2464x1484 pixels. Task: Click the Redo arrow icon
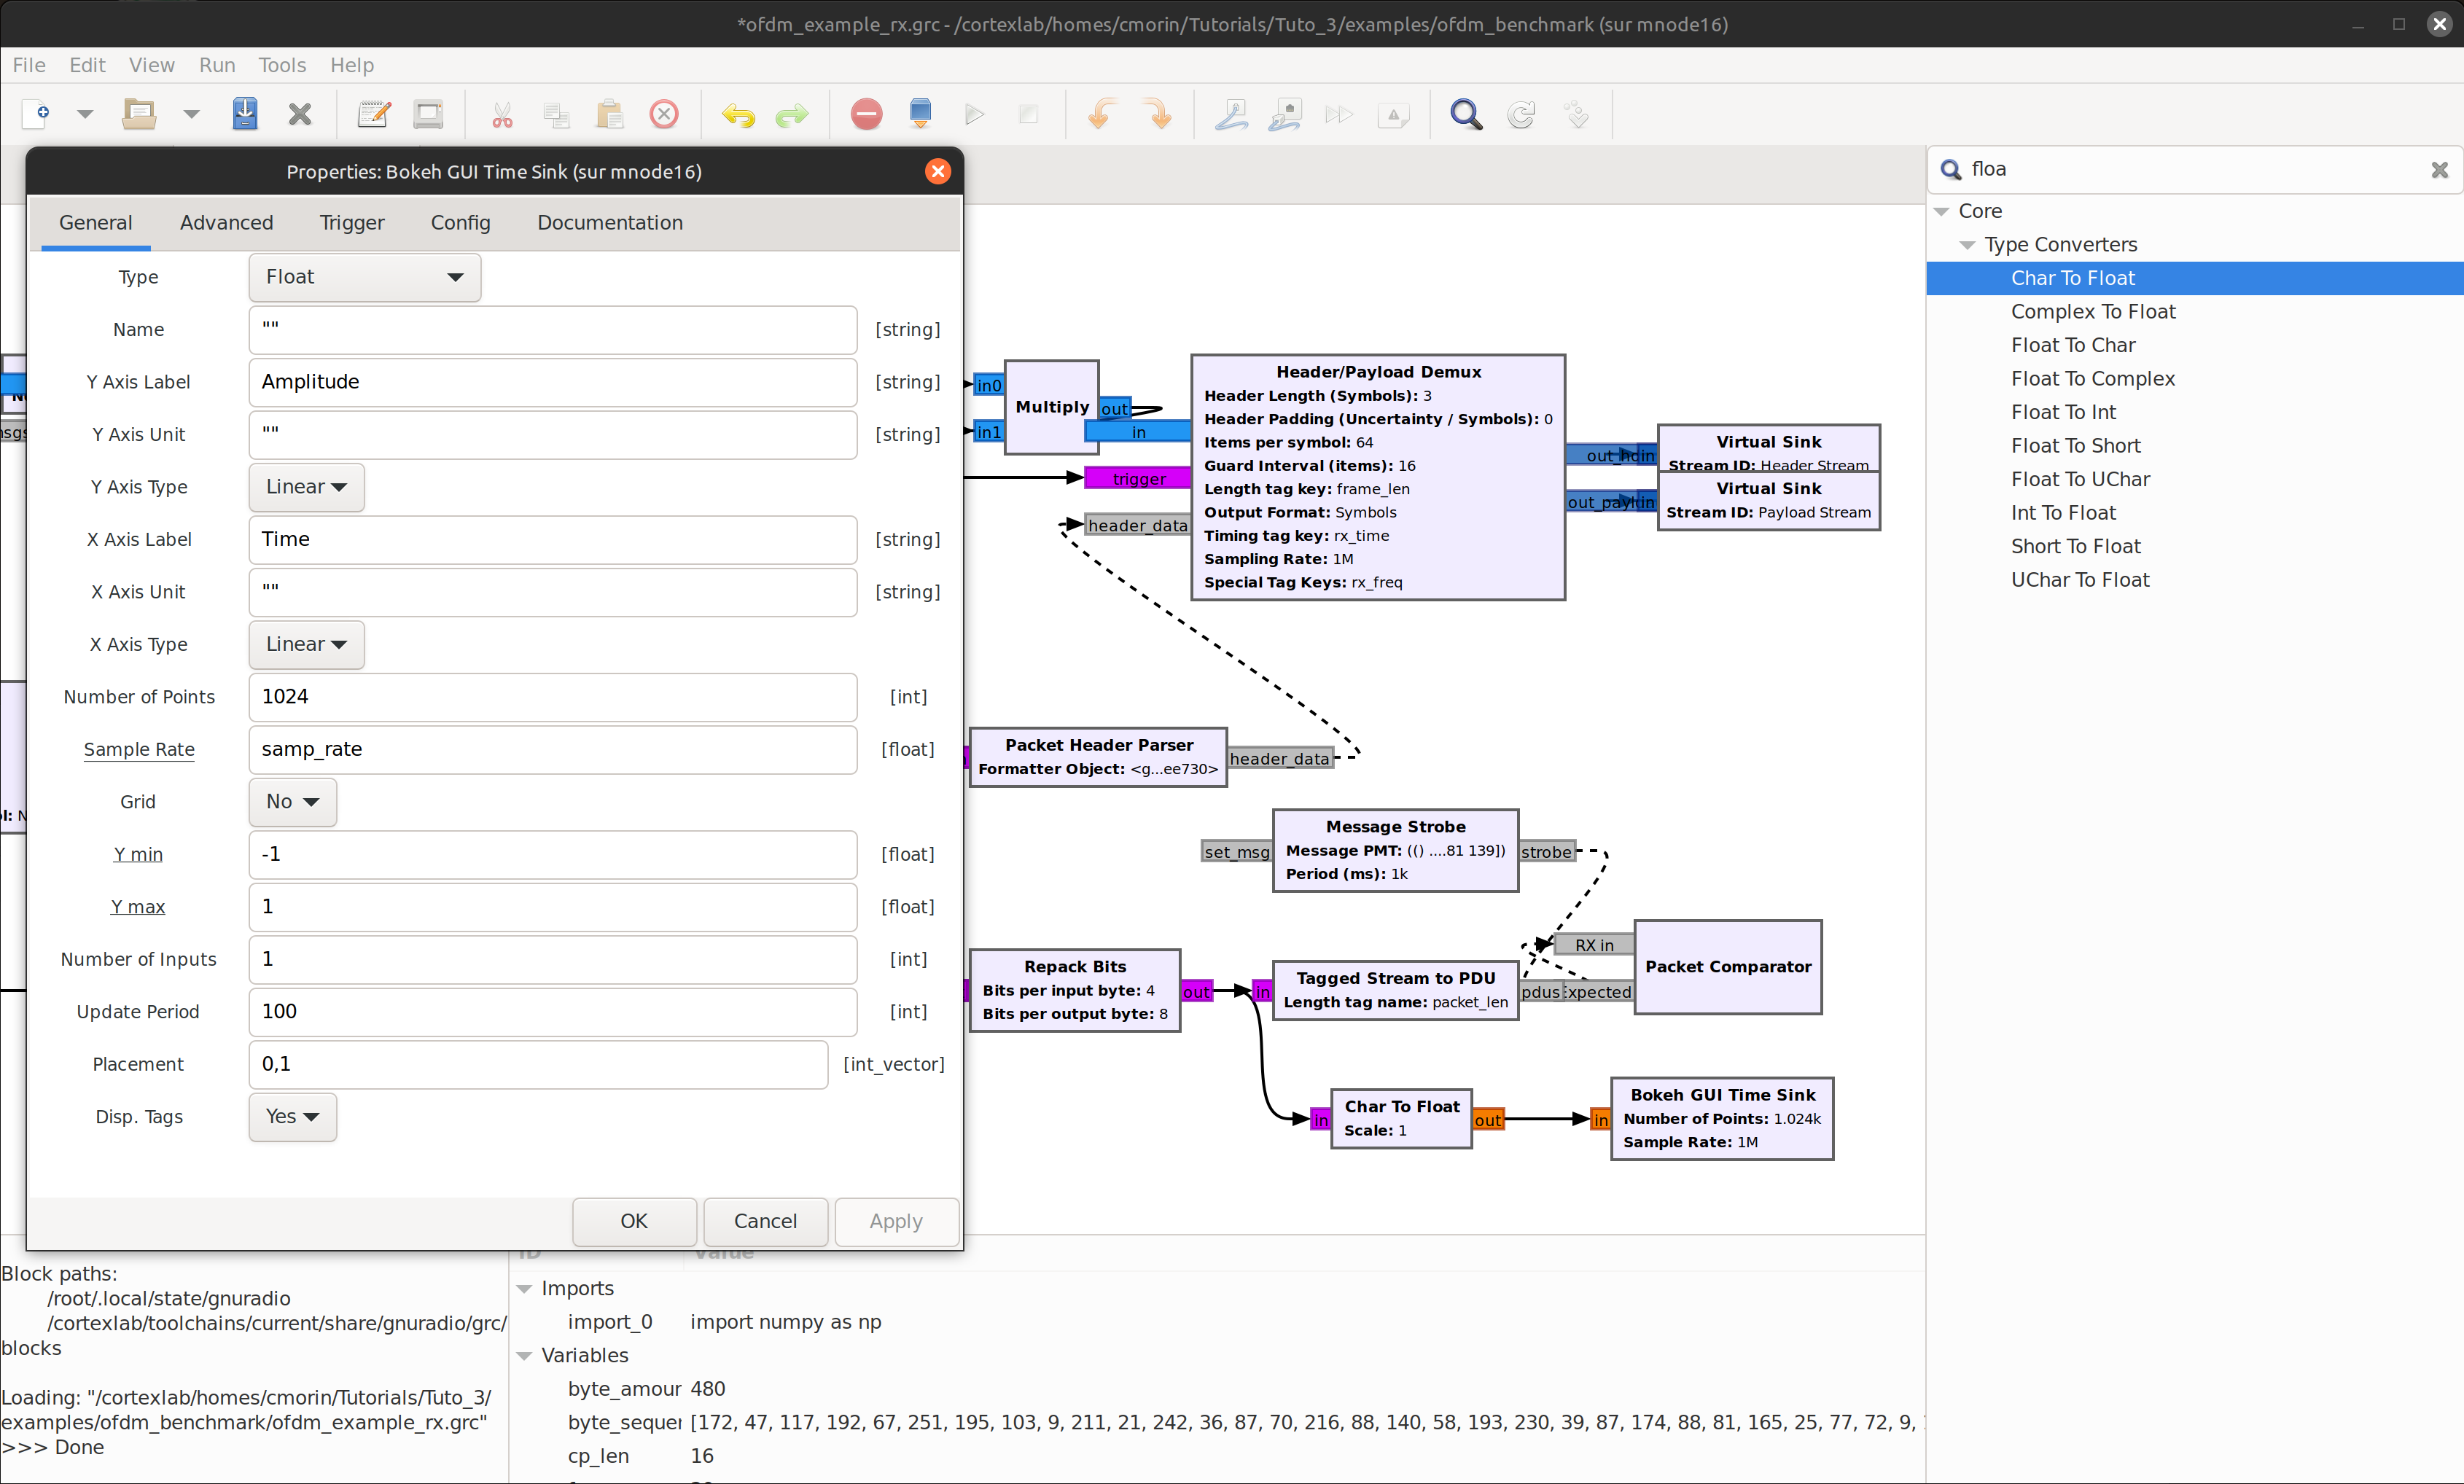(x=792, y=114)
